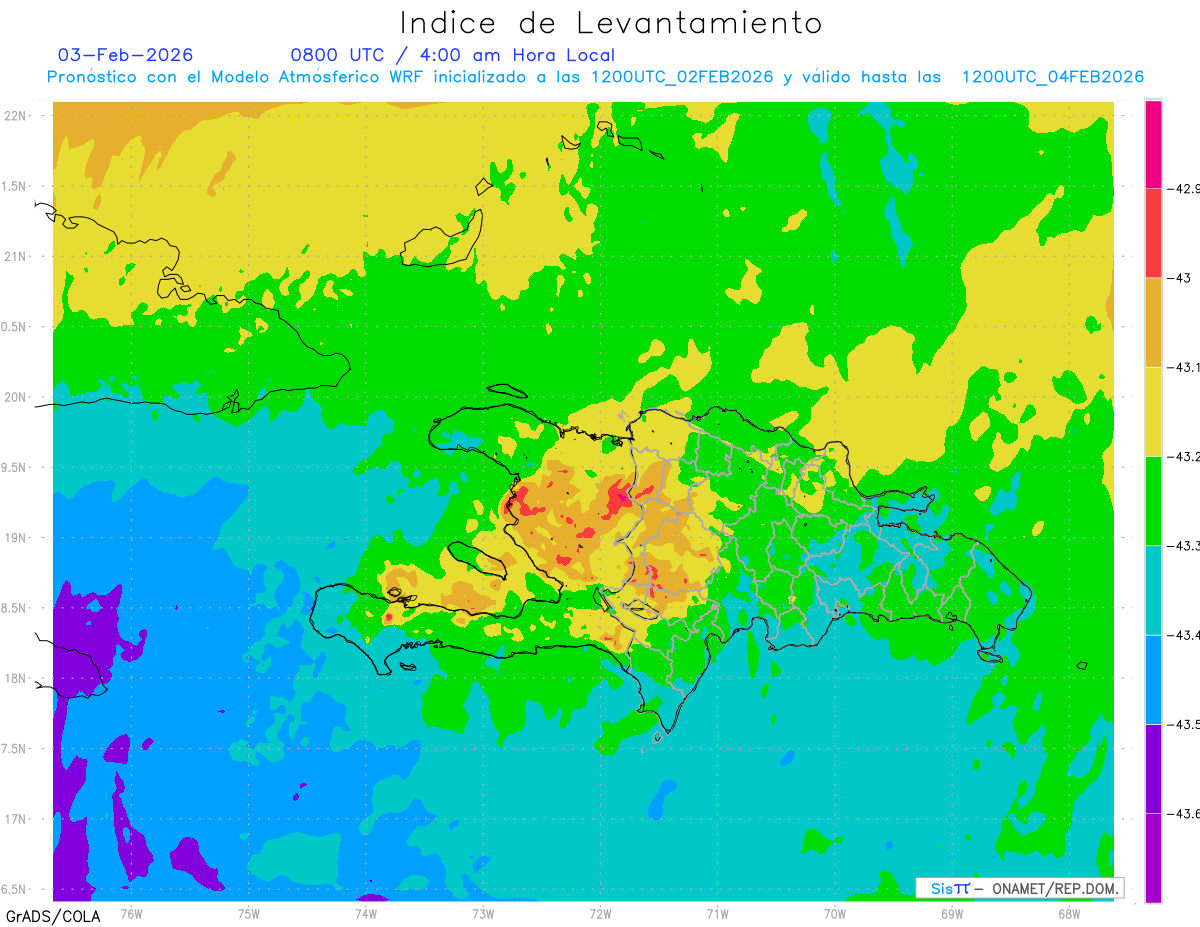Click the magenta swatch at the legend top
1200x927 pixels.
pos(1153,144)
